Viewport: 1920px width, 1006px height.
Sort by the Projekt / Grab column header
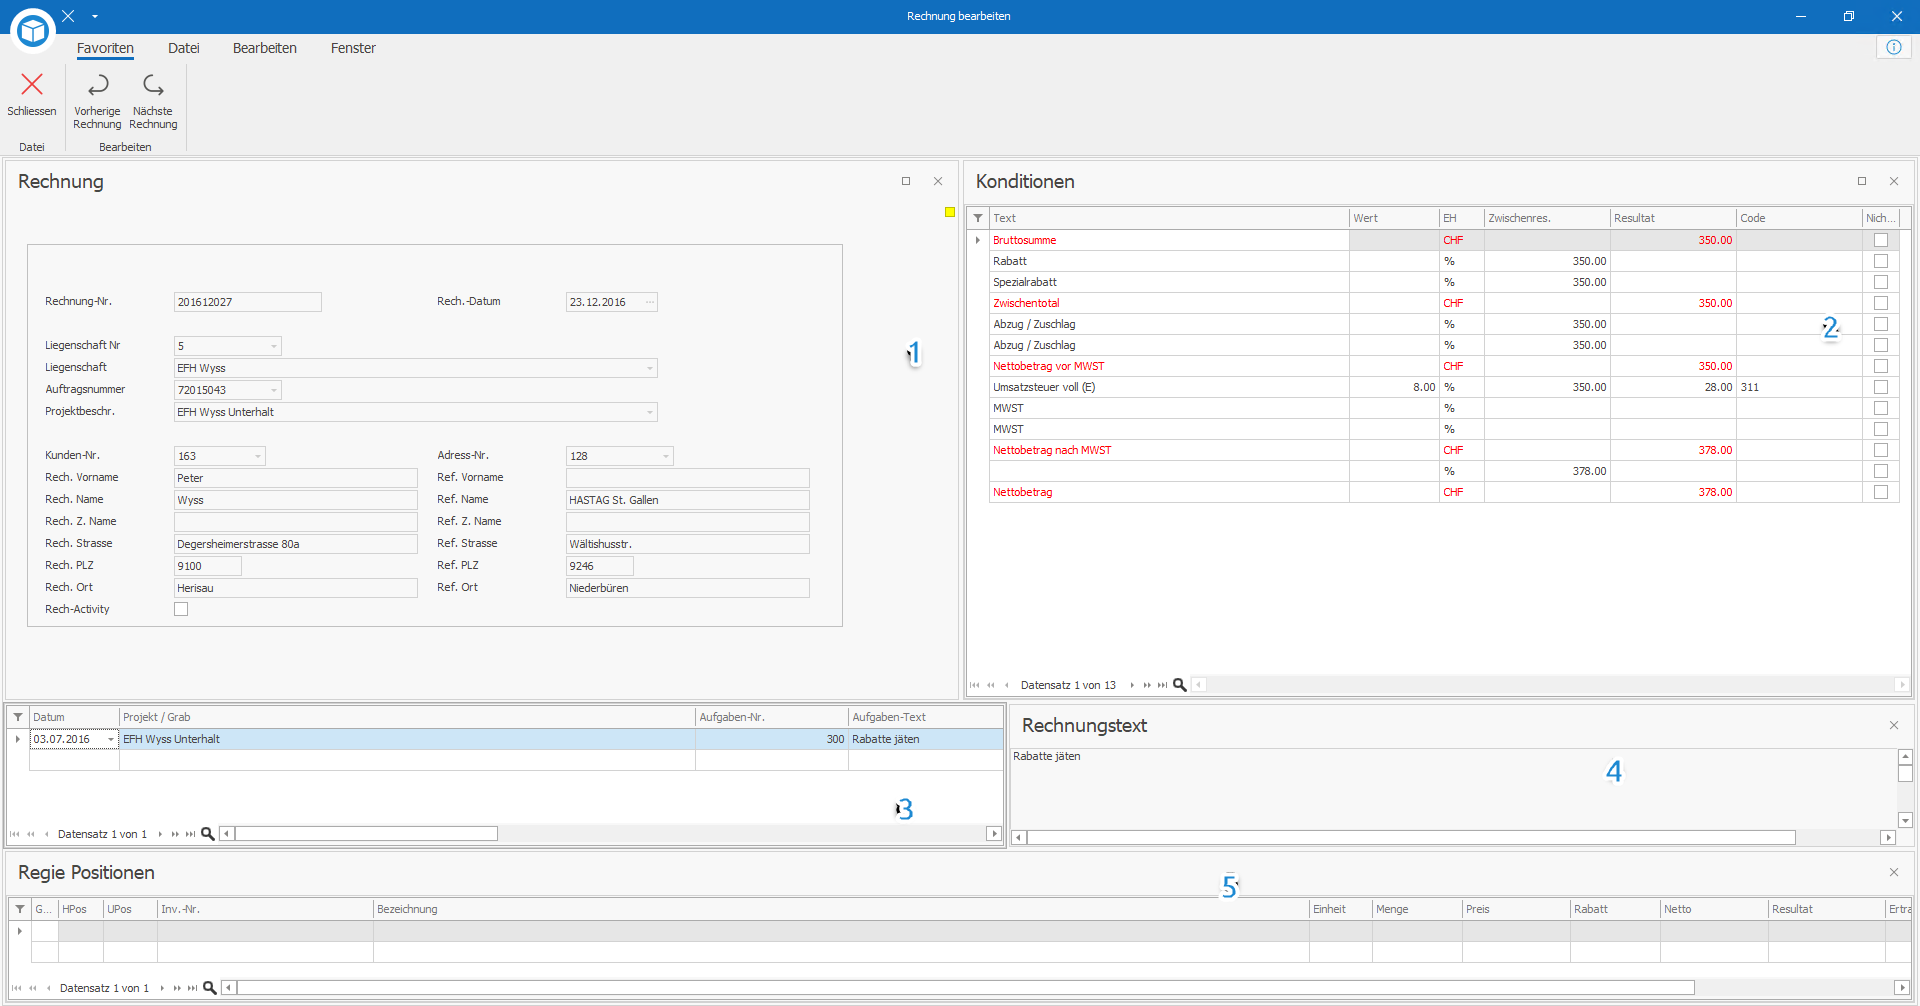[407, 717]
